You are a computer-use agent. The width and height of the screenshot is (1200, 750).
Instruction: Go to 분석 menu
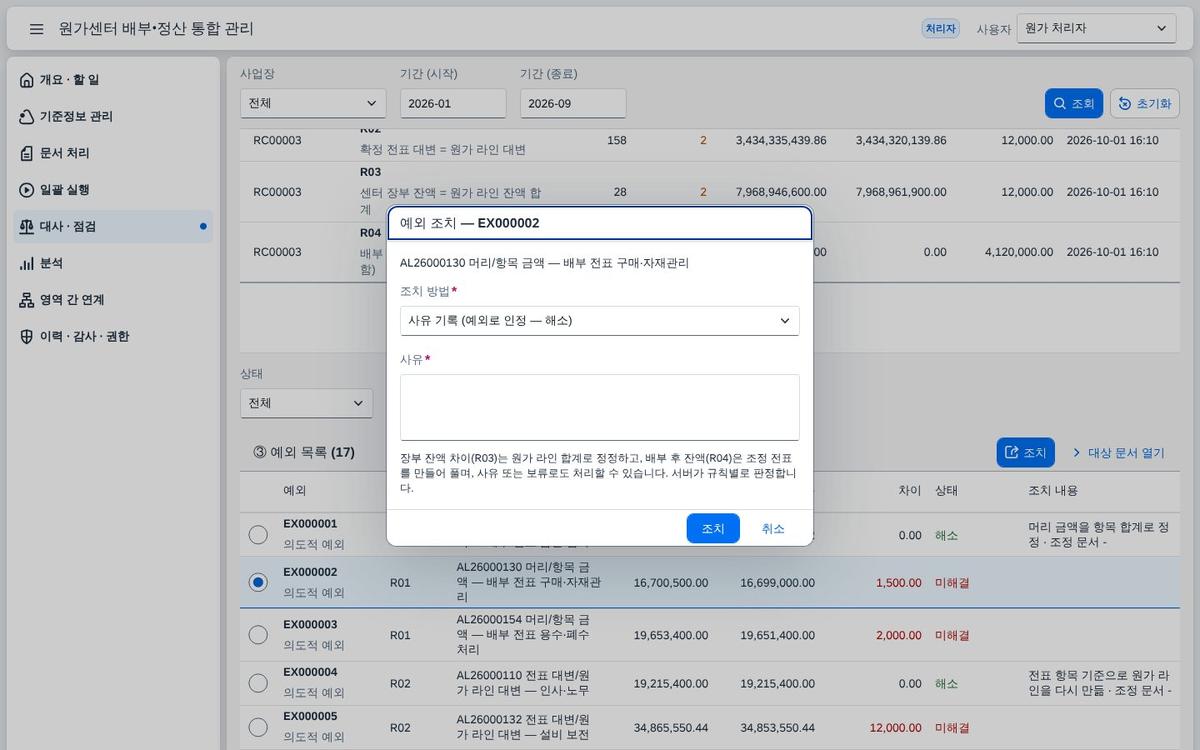click(112, 263)
